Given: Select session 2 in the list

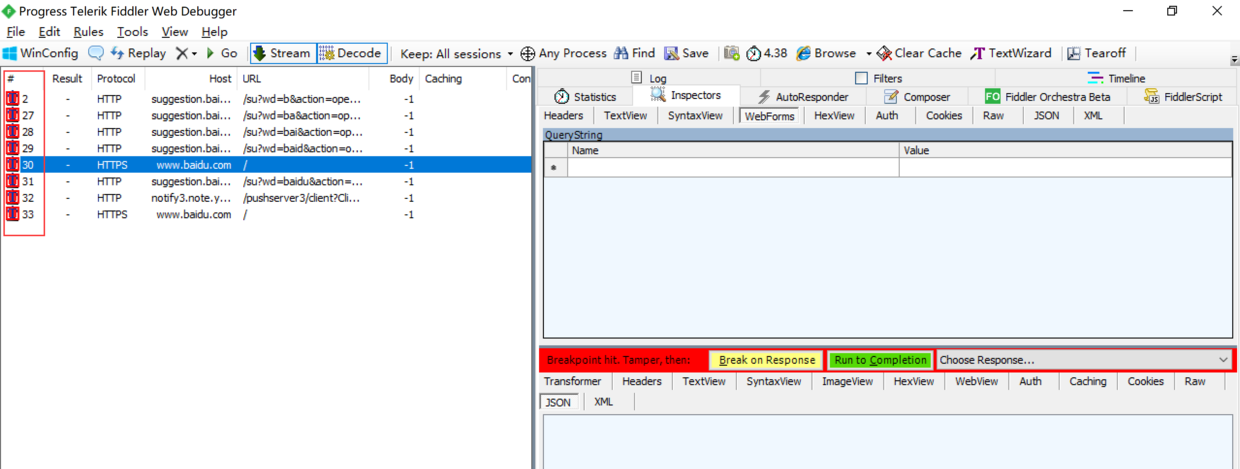Looking at the screenshot, I should click(x=267, y=99).
